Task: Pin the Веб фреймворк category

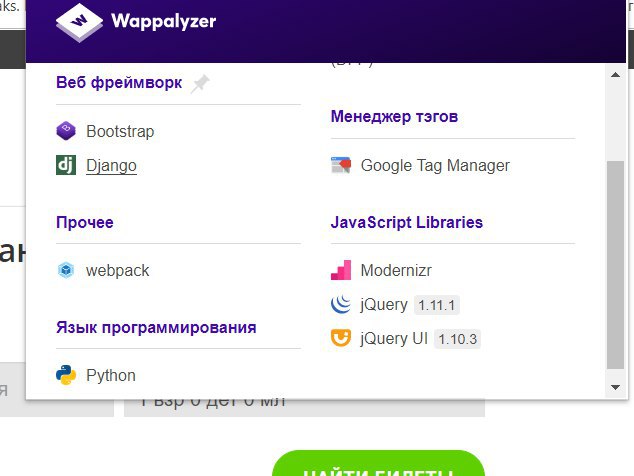Action: point(200,83)
